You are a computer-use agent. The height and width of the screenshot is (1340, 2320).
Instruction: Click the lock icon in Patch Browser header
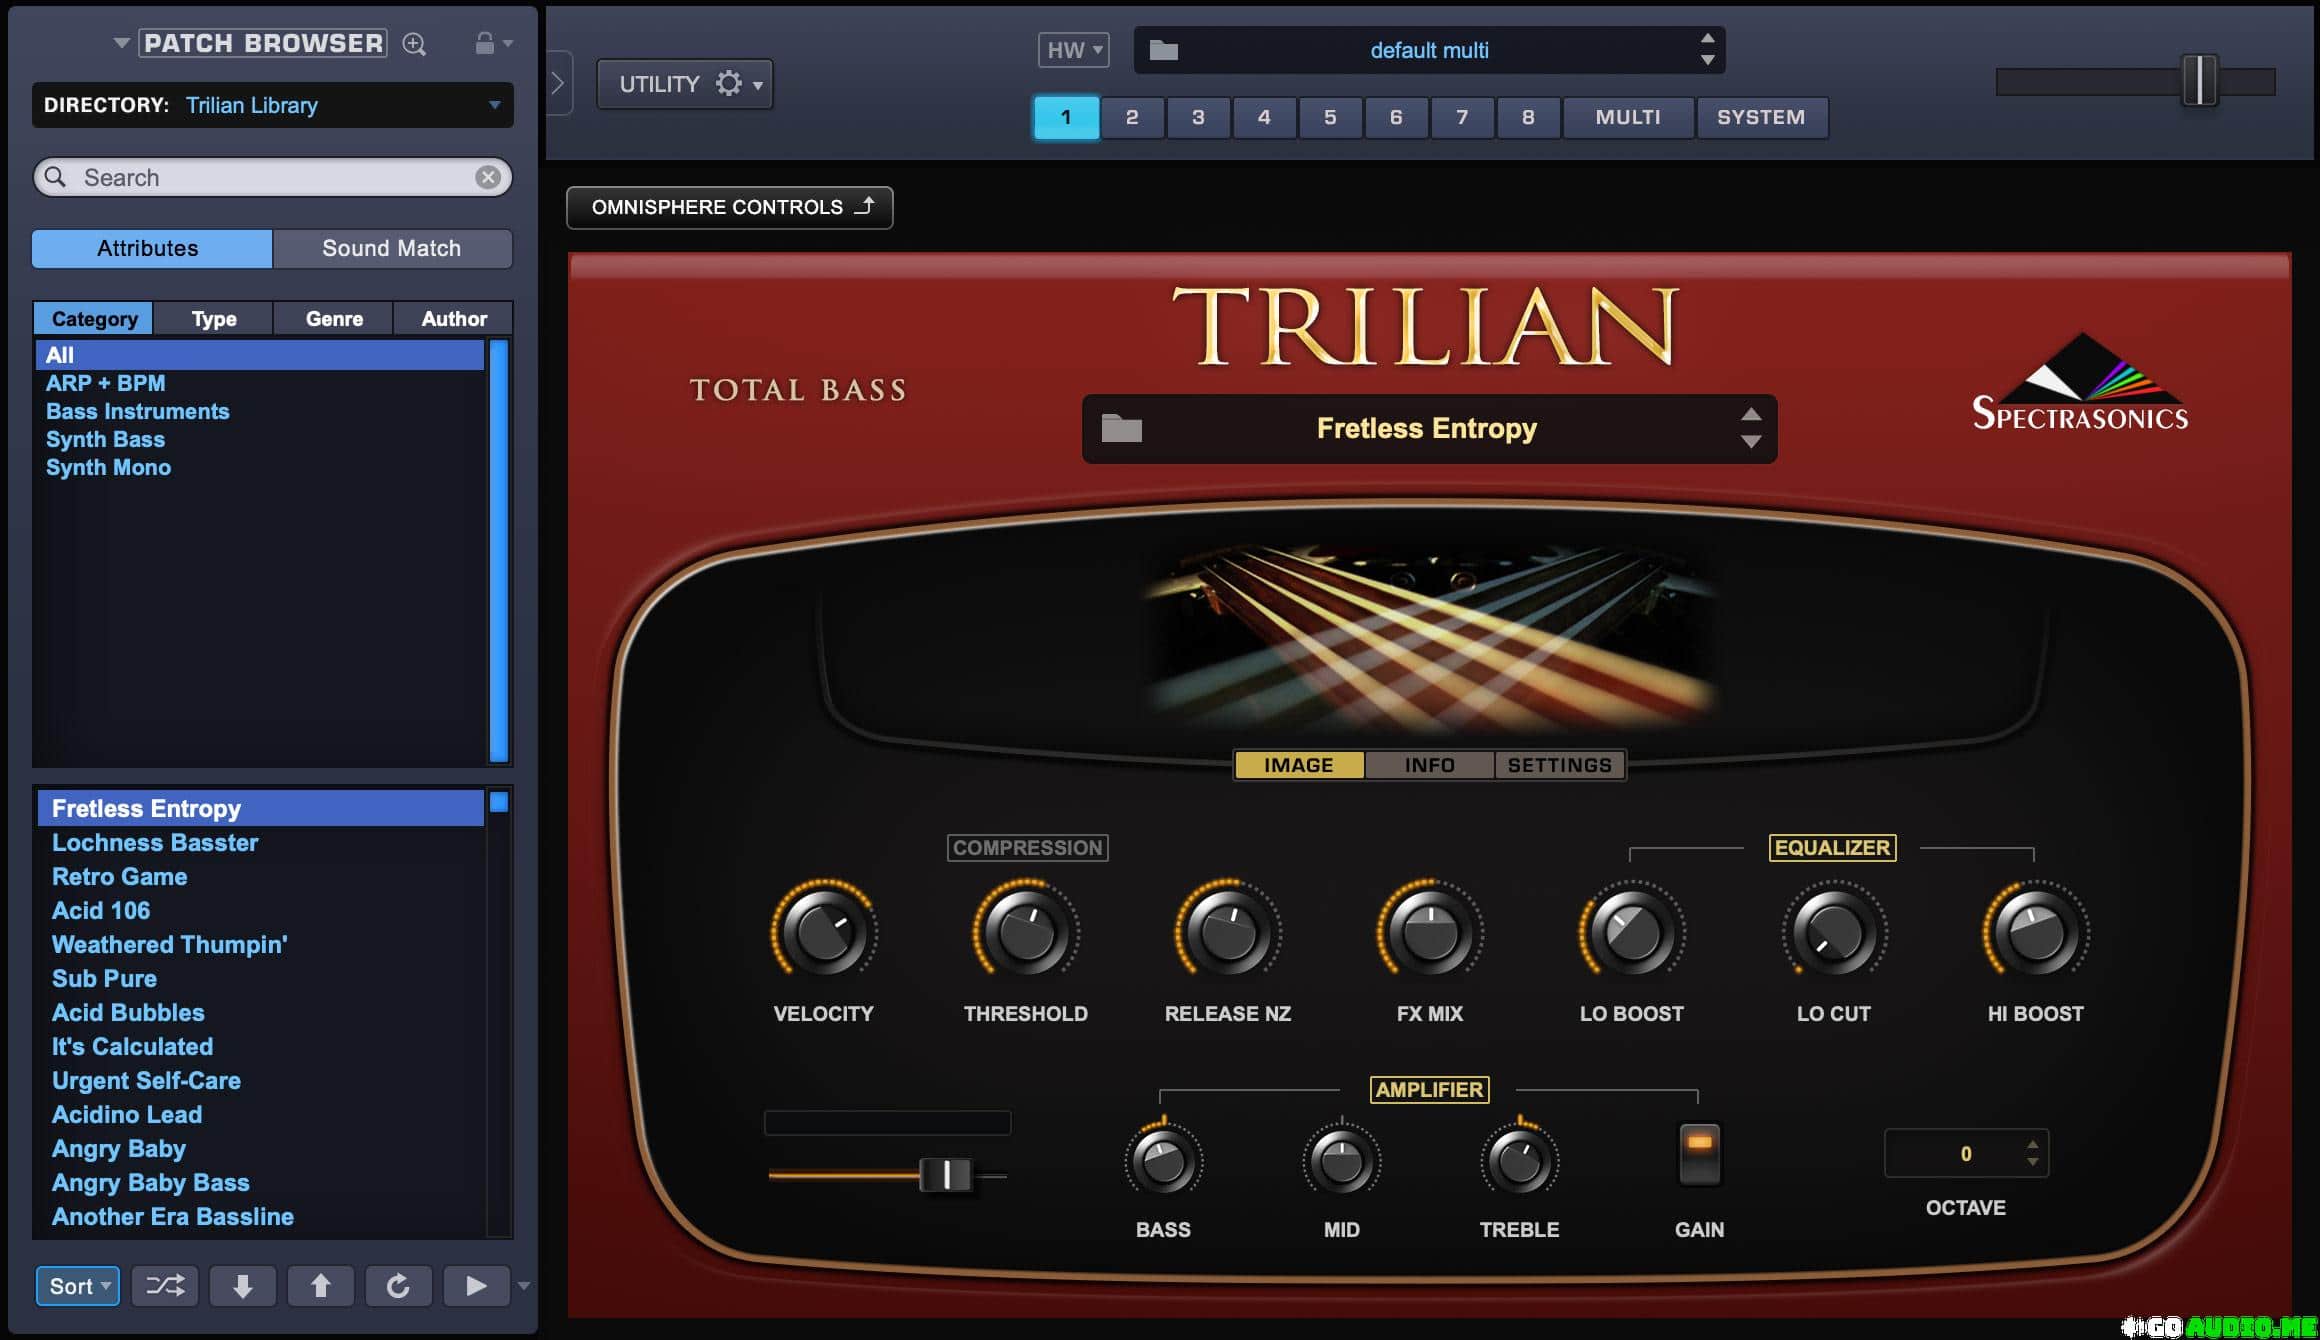click(484, 43)
